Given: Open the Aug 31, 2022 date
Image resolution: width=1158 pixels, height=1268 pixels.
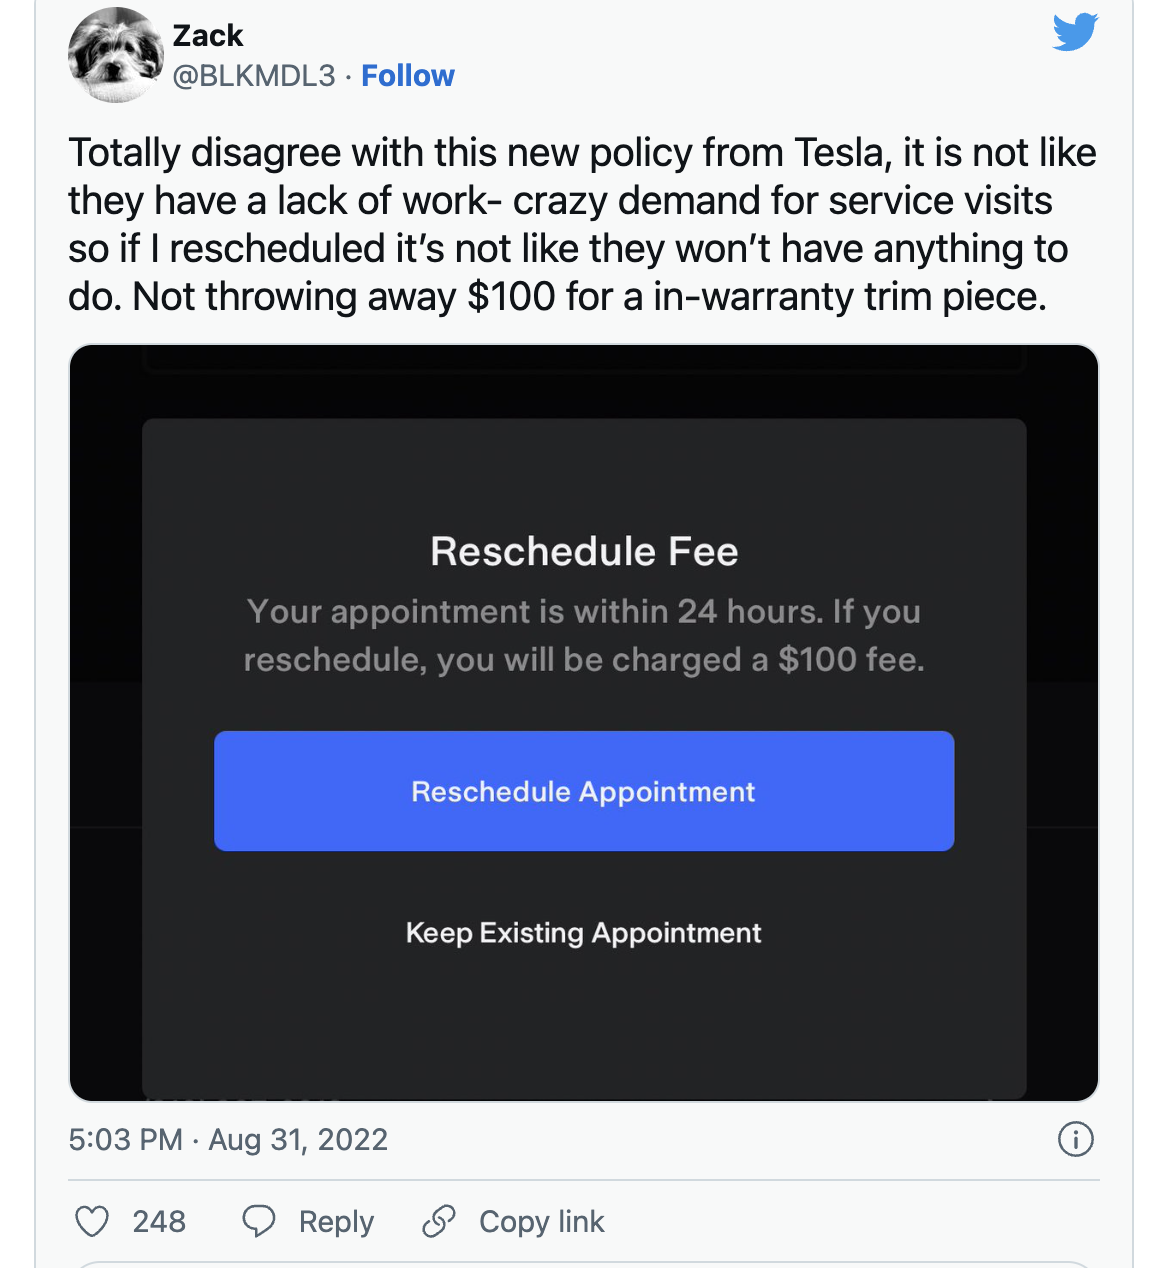Looking at the screenshot, I should (298, 1140).
